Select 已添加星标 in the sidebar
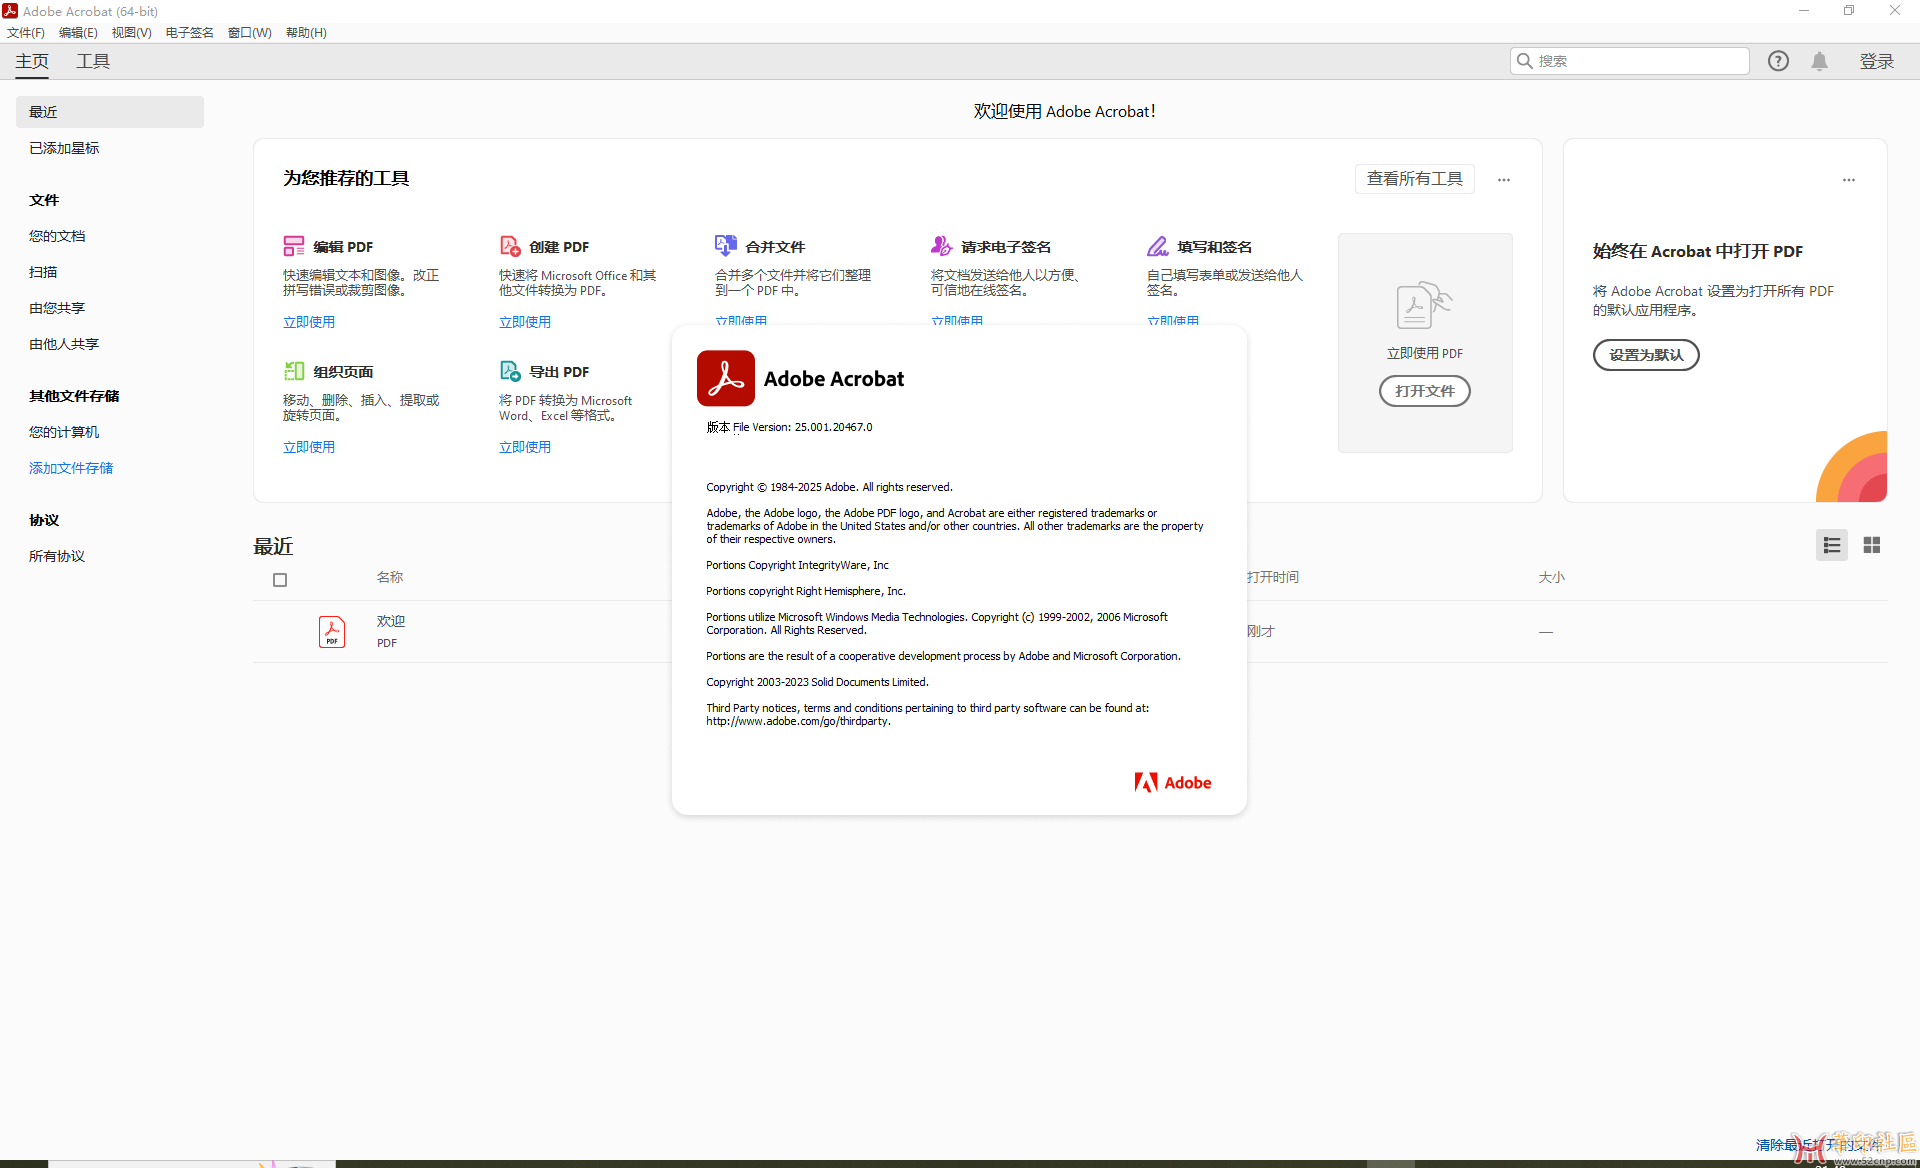 [x=64, y=148]
